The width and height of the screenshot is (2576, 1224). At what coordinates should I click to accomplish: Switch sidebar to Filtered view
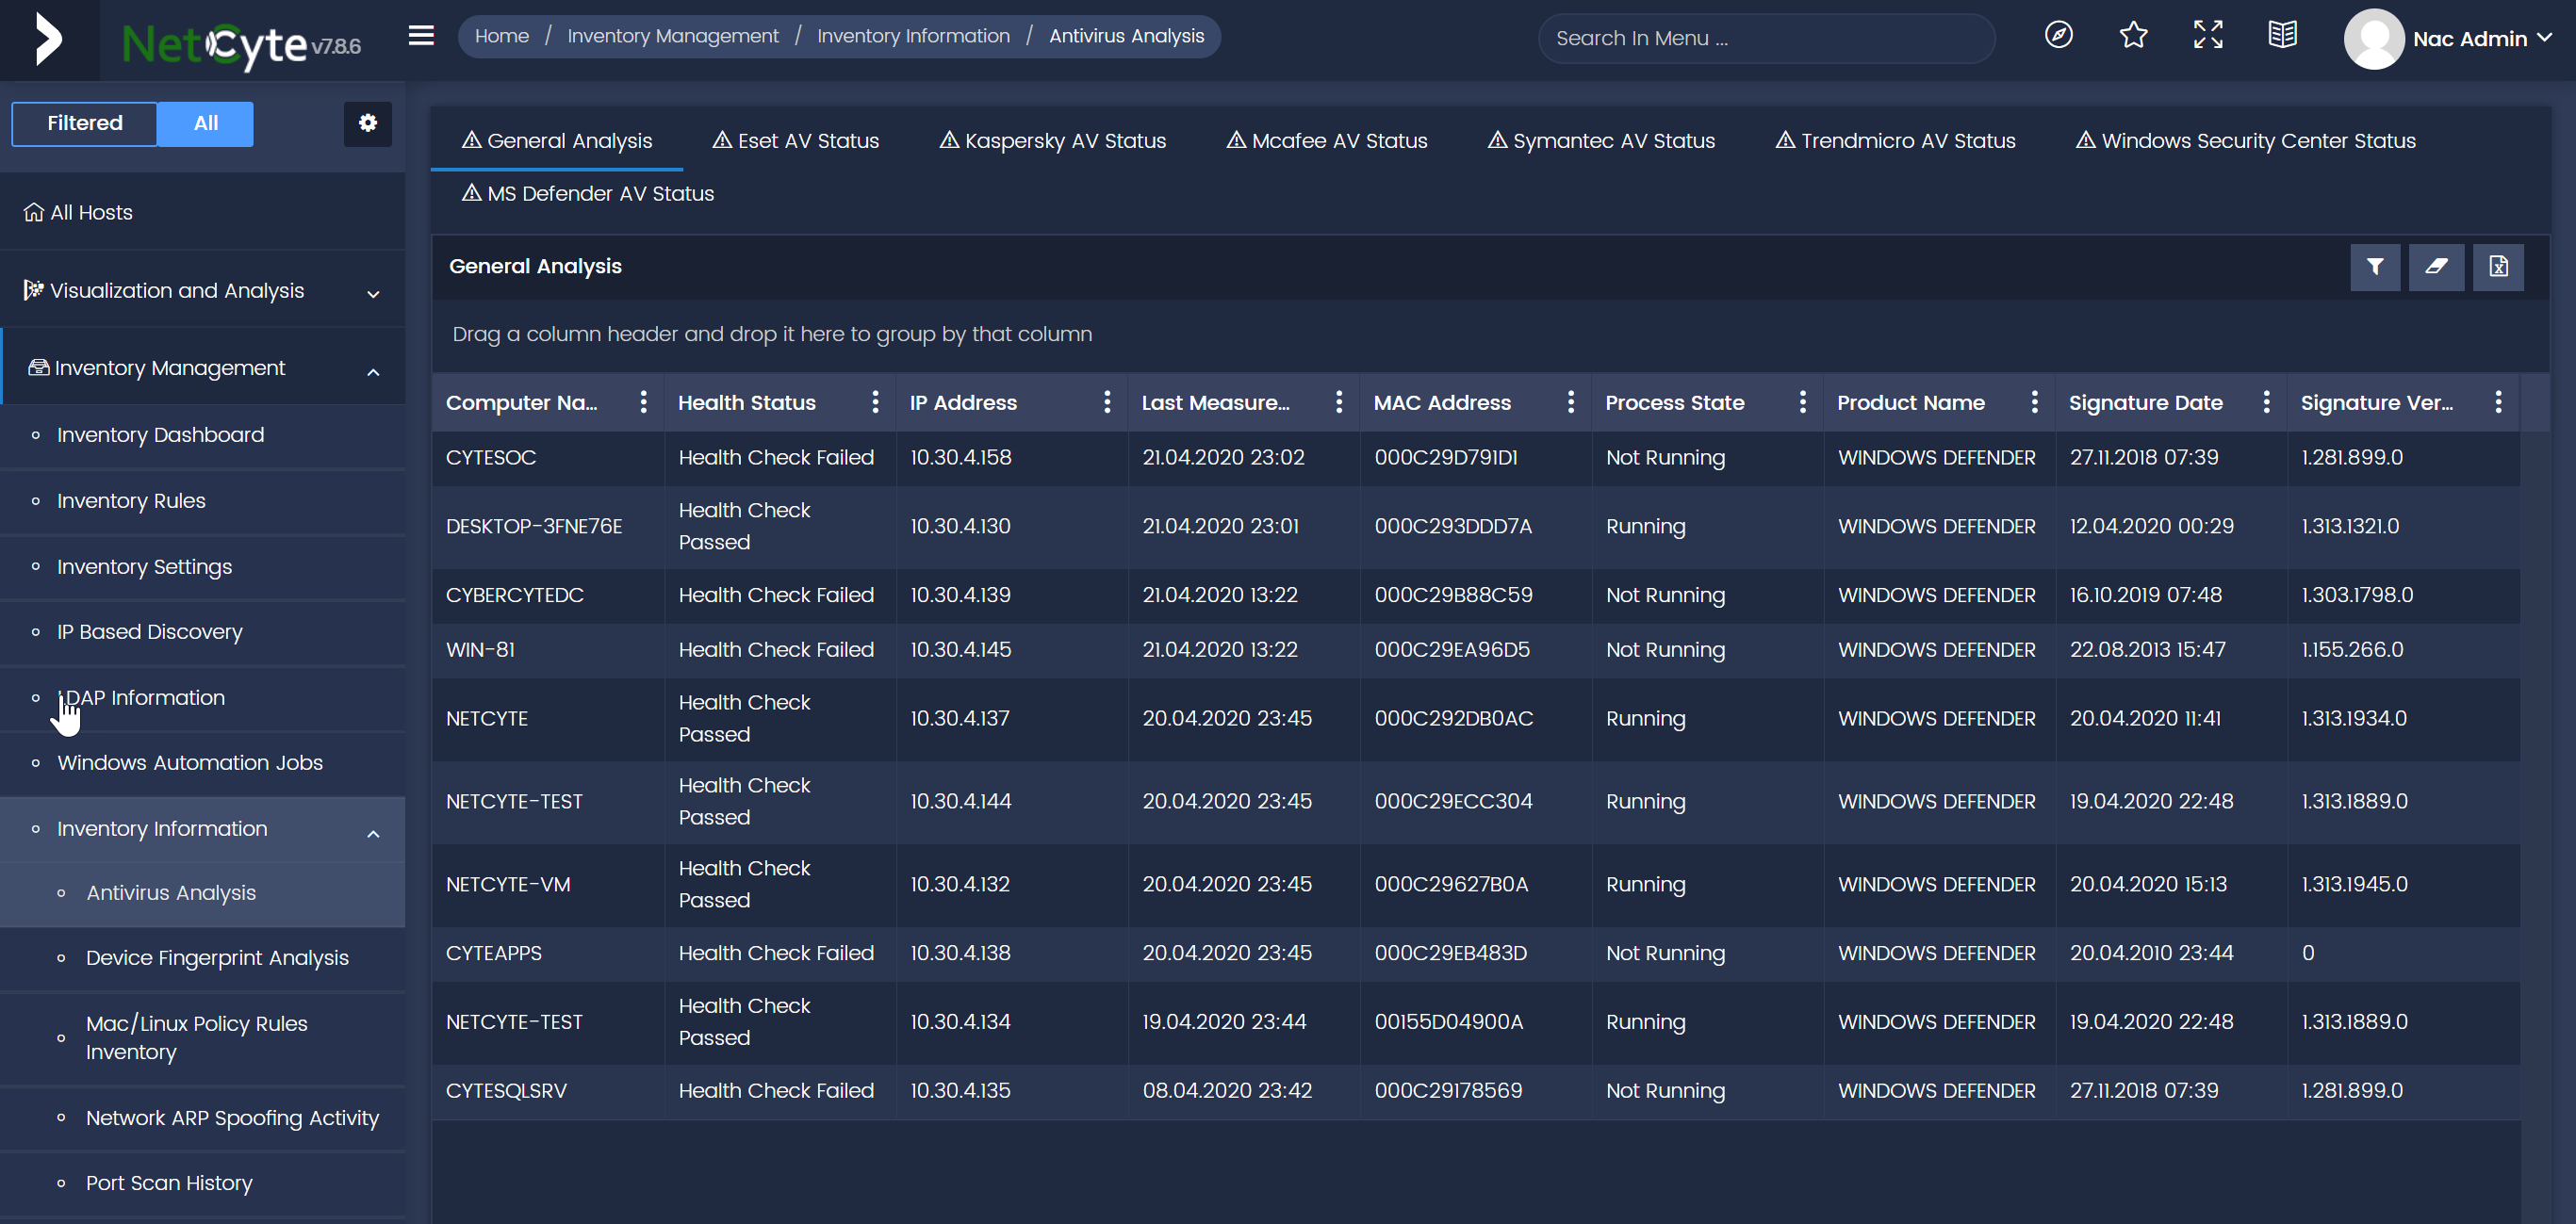84,123
